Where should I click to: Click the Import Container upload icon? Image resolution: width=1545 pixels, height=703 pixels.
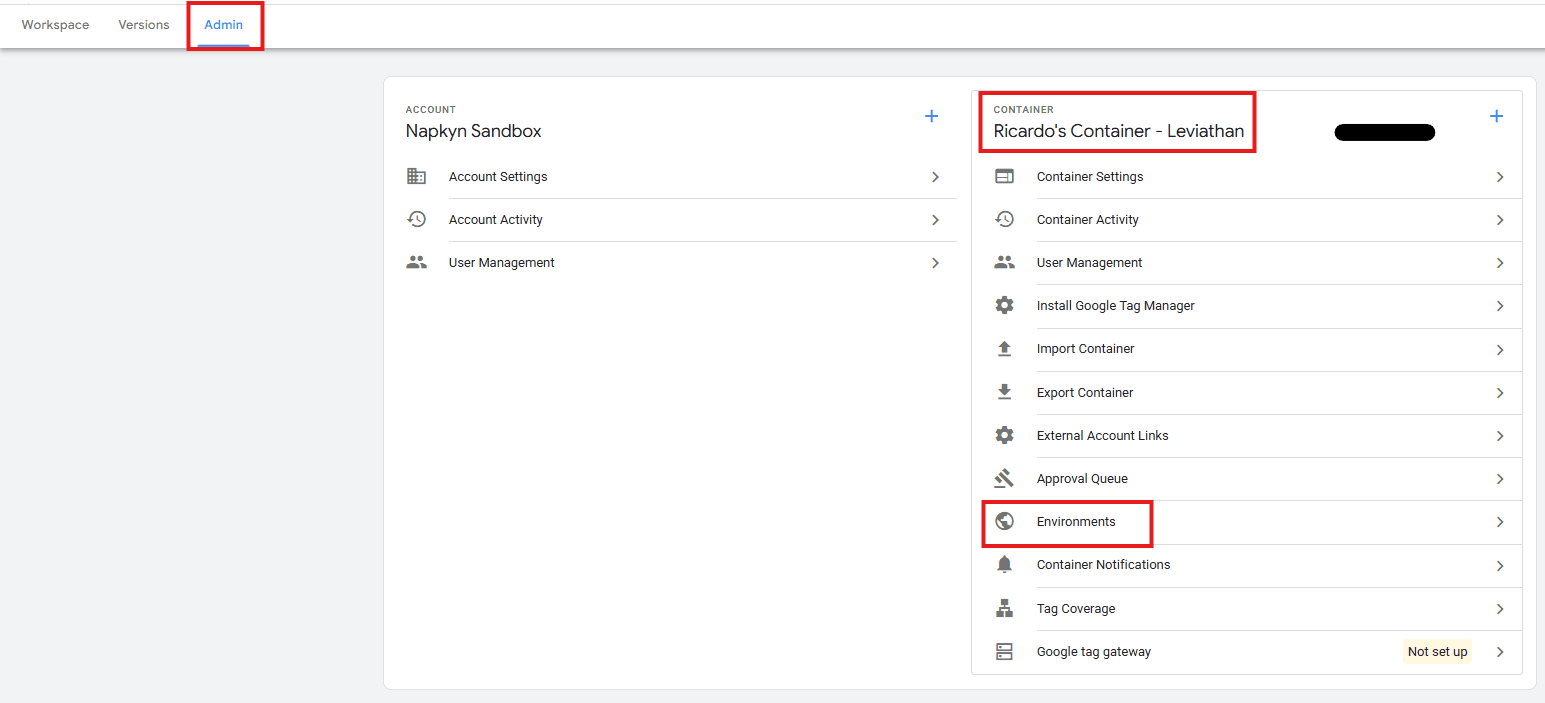pyautogui.click(x=1004, y=348)
